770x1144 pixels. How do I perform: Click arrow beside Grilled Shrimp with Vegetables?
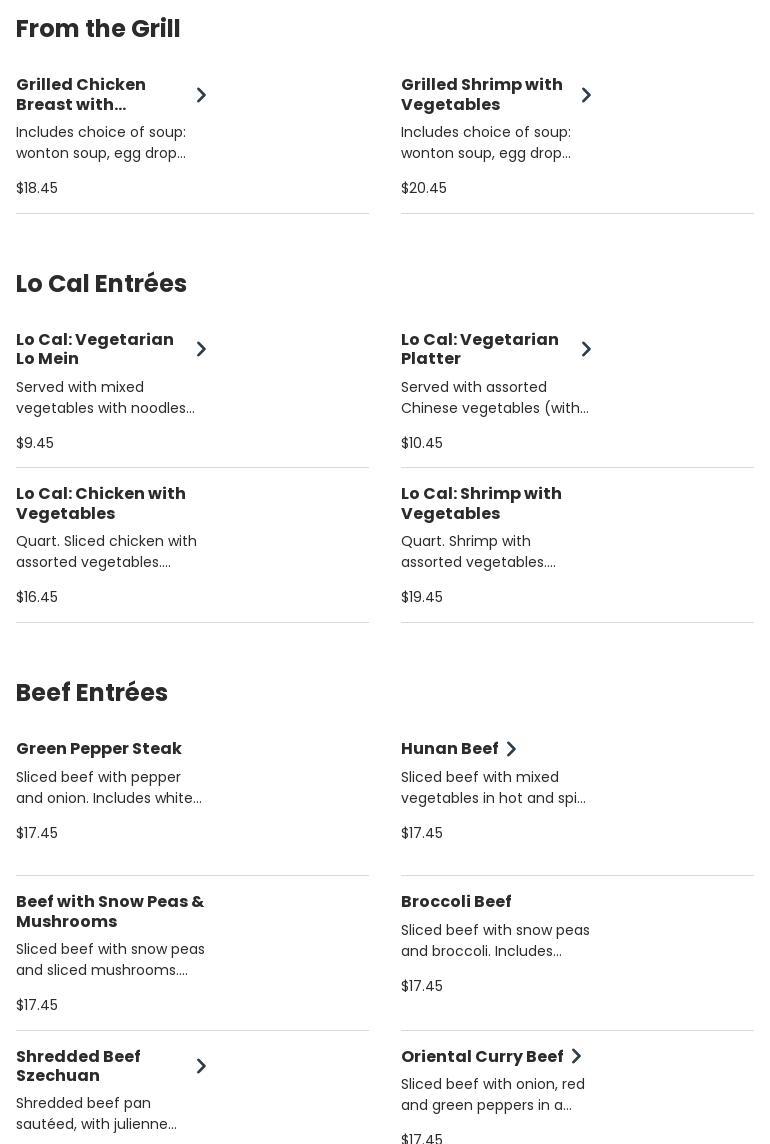[586, 95]
